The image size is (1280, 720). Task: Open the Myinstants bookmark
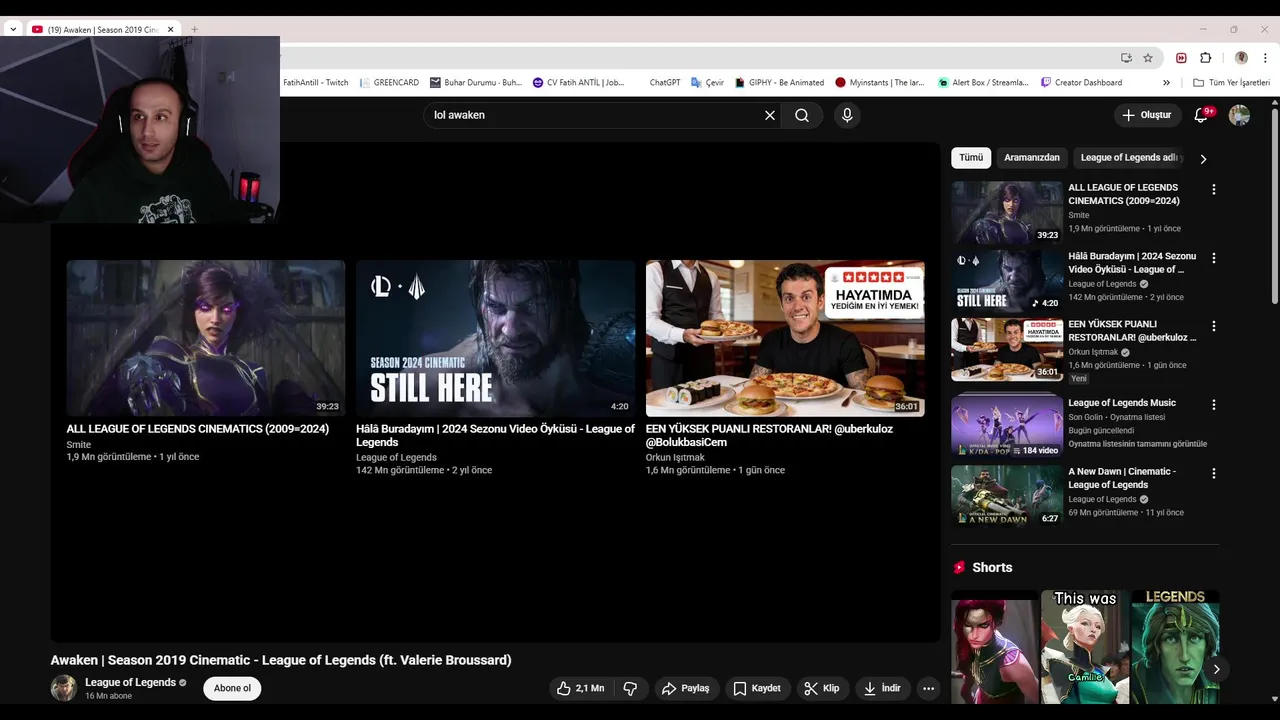[x=880, y=83]
